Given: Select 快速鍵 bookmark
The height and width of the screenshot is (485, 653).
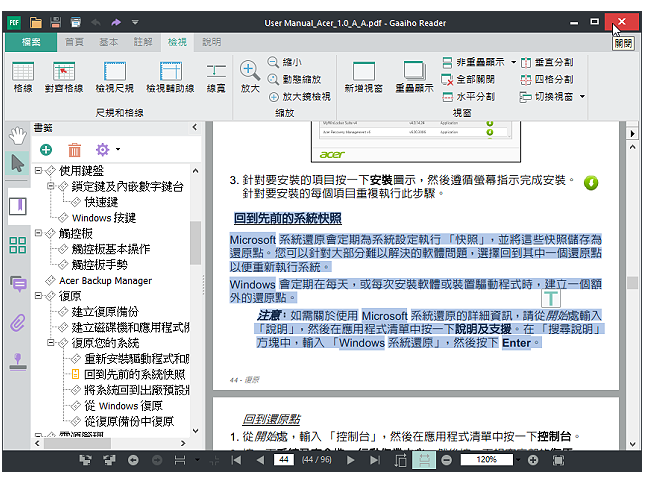Looking at the screenshot, I should coord(101,202).
